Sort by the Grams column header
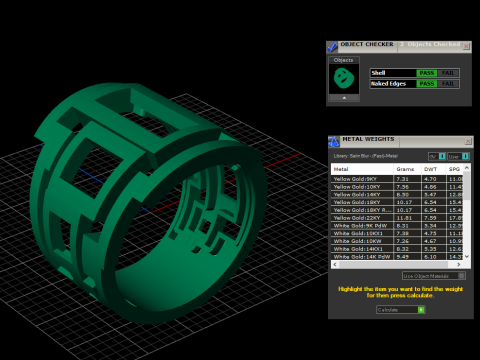 tap(407, 169)
